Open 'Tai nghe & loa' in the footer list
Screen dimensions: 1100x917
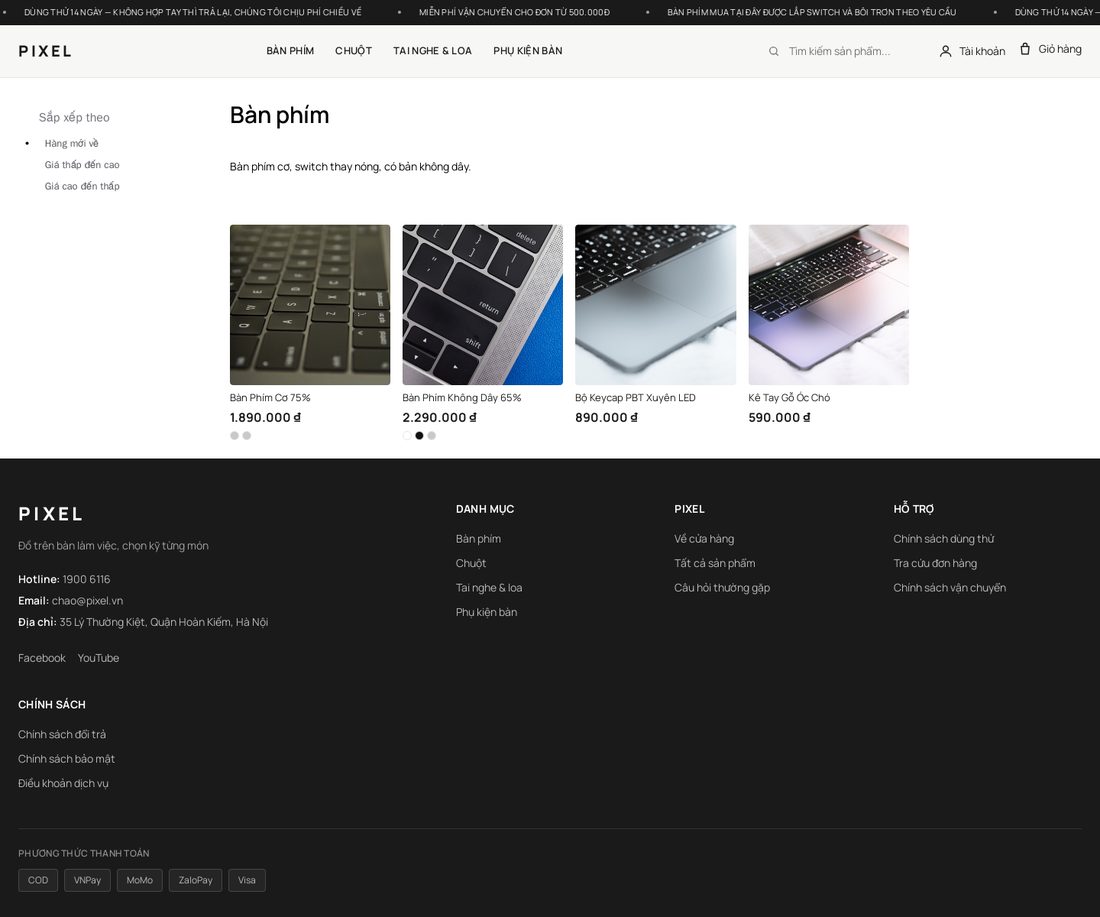(489, 588)
